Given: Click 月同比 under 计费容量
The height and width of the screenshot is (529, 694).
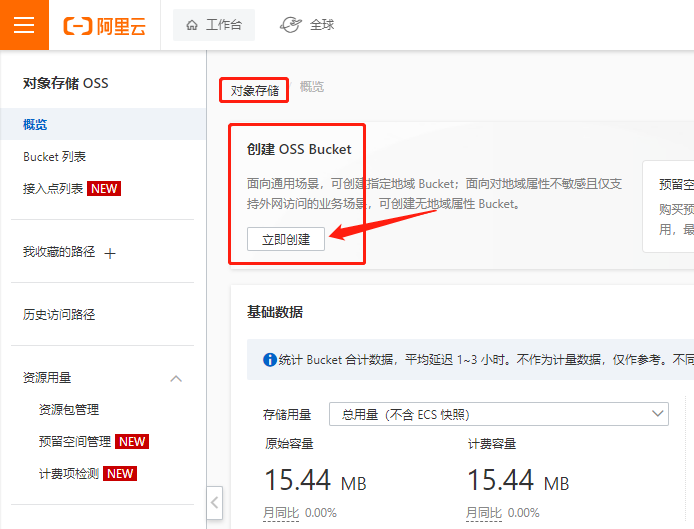Looking at the screenshot, I should [x=484, y=513].
